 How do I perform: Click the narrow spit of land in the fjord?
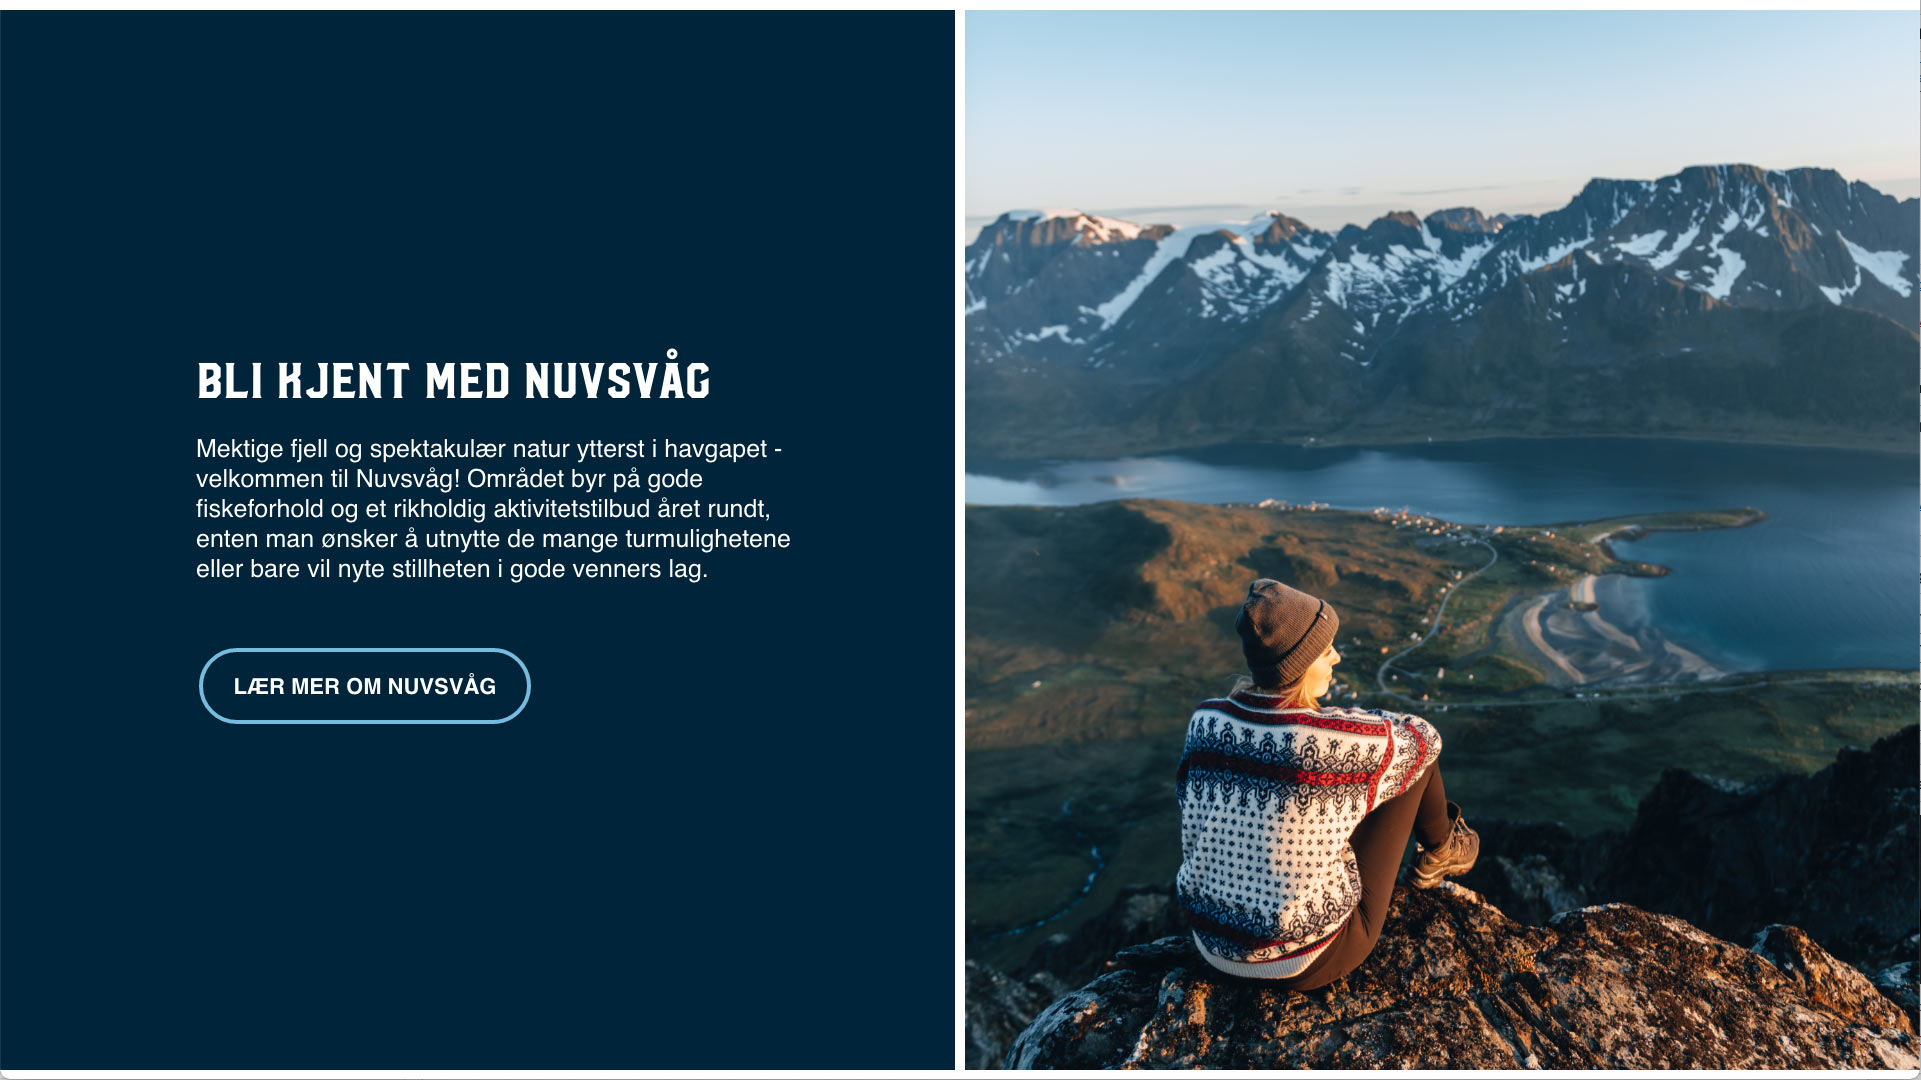pyautogui.click(x=1680, y=522)
